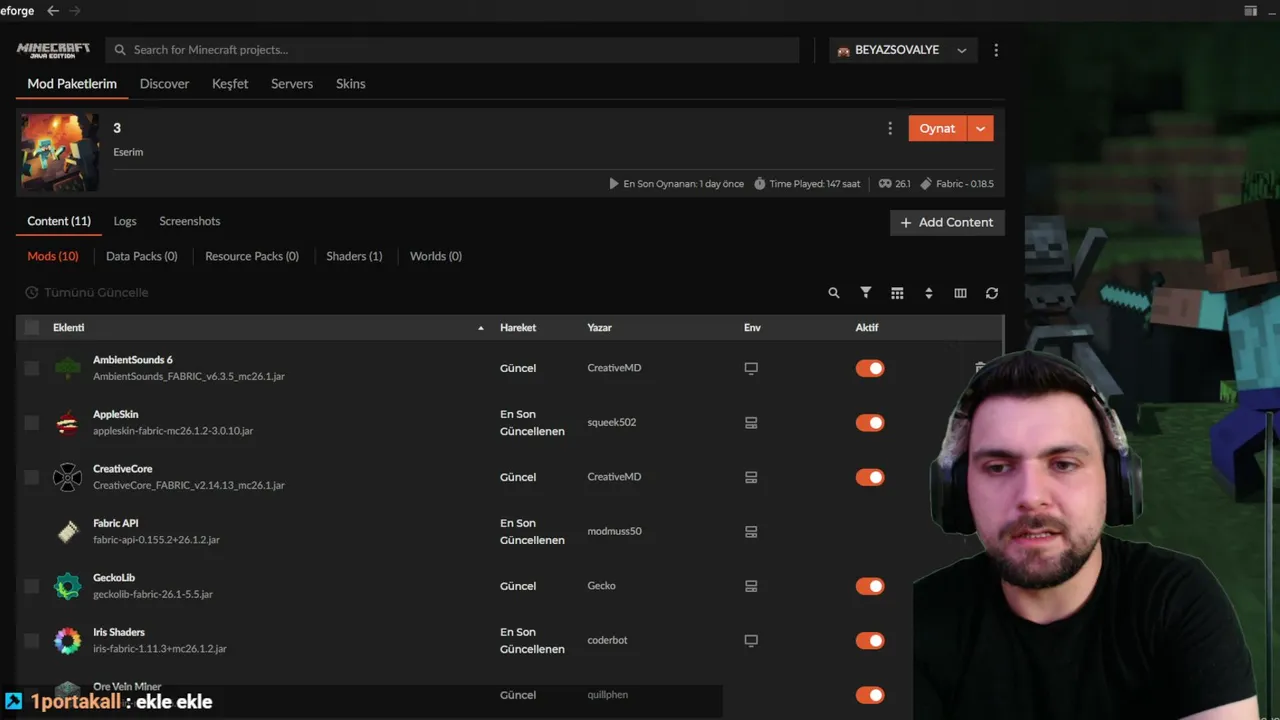Image resolution: width=1280 pixels, height=720 pixels.
Task: Click the forward navigation arrow
Action: tap(75, 11)
